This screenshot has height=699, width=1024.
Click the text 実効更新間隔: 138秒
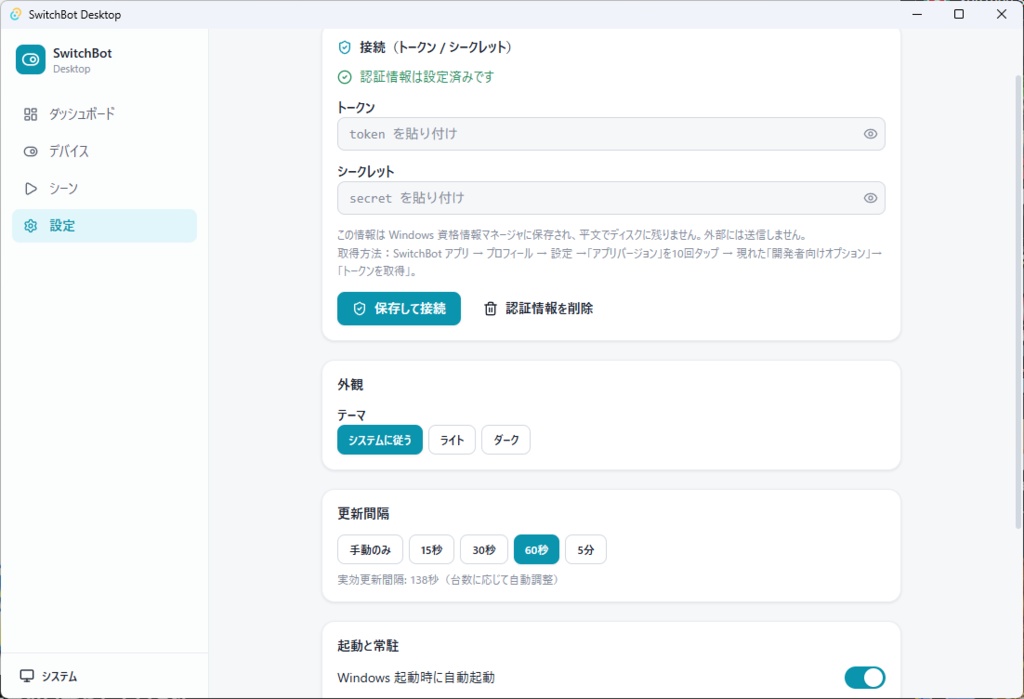click(388, 579)
